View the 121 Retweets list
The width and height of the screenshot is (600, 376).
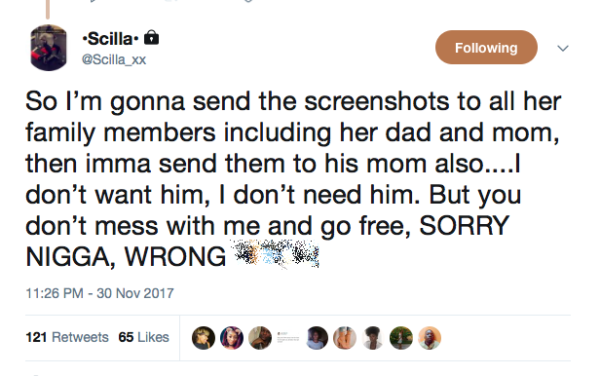pos(67,337)
